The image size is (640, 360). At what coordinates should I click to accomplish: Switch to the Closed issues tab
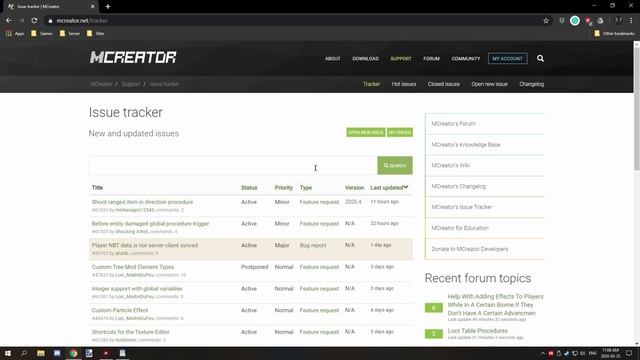(x=444, y=84)
